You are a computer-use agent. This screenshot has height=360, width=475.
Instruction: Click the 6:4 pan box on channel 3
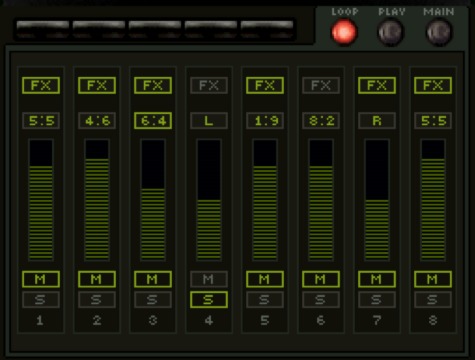pos(153,120)
